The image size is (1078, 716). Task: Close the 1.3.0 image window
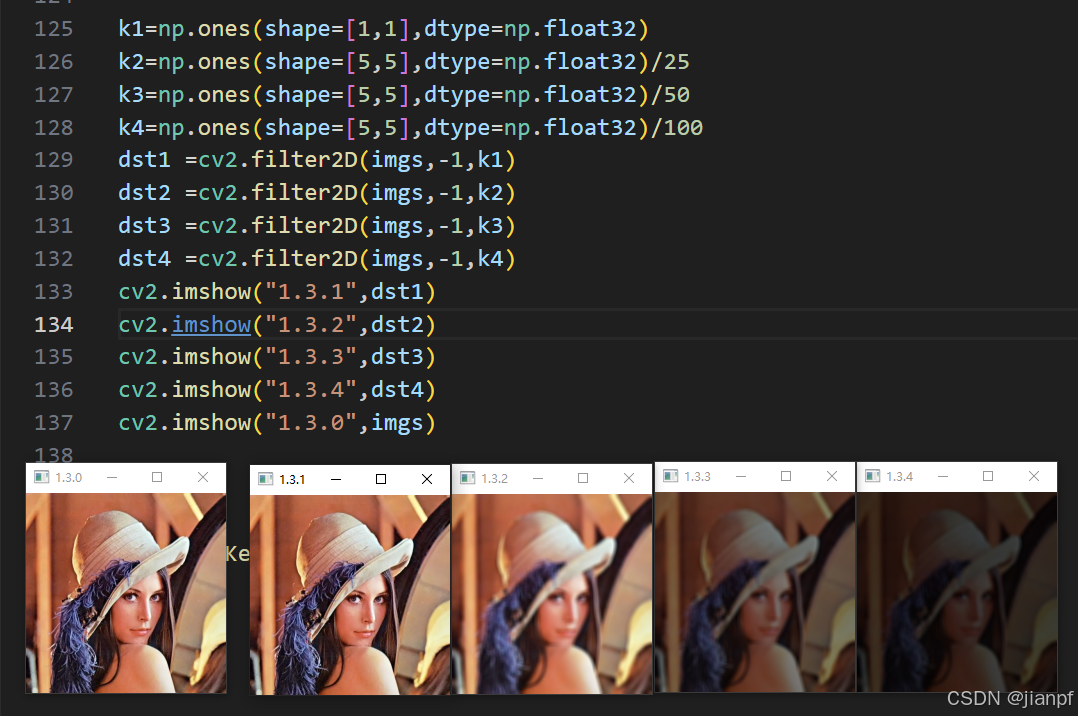(x=203, y=477)
